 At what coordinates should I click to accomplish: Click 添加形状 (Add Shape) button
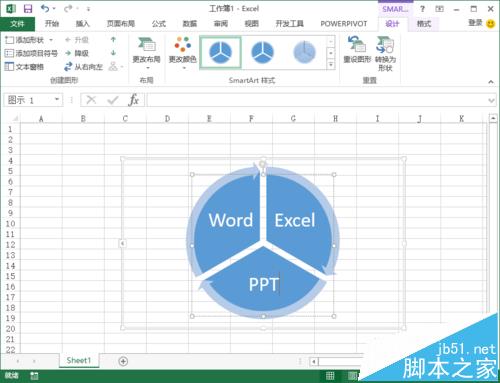[x=25, y=40]
